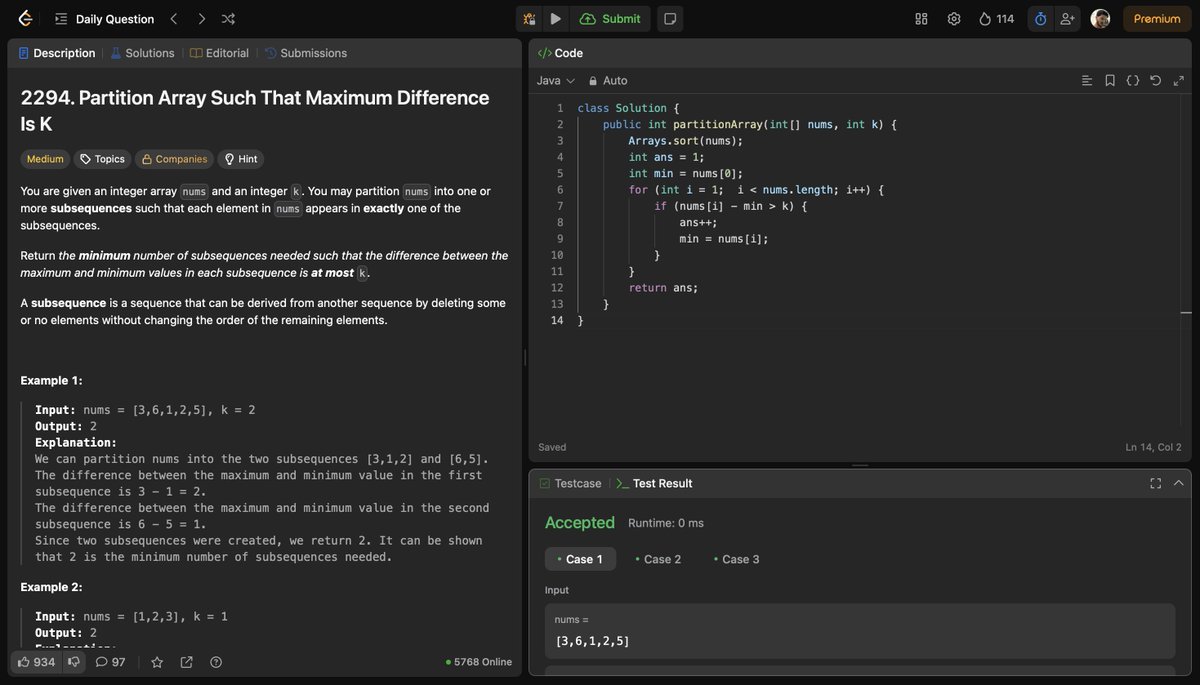Share the problem link icon

pos(186,662)
